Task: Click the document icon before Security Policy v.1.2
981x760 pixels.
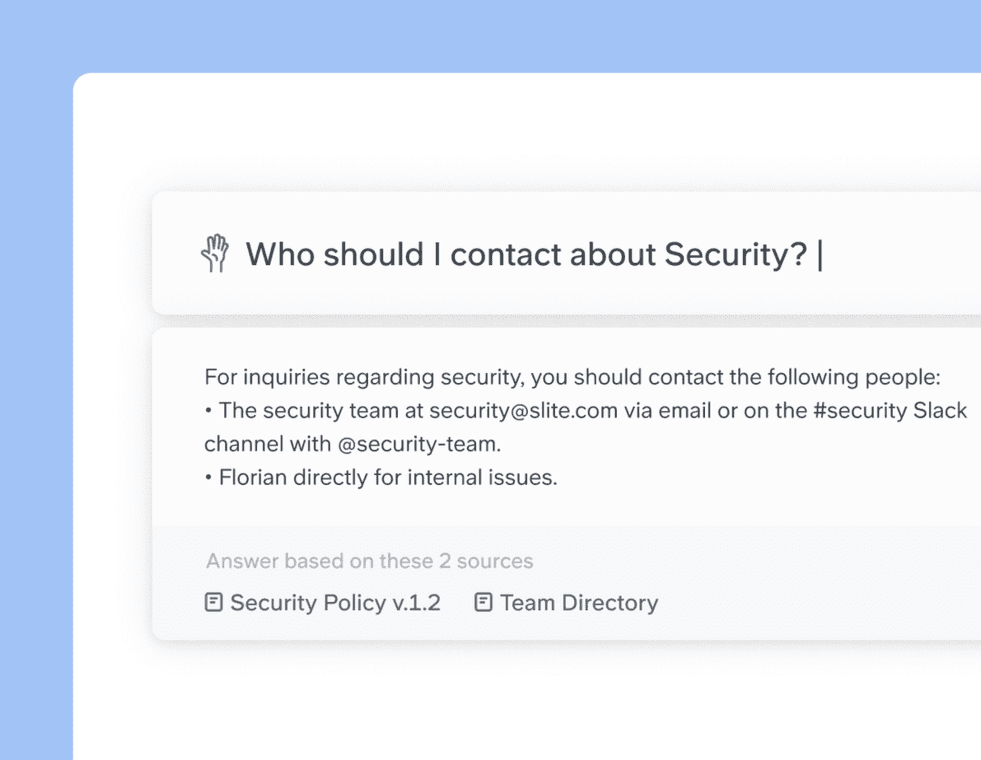Action: pyautogui.click(x=213, y=602)
